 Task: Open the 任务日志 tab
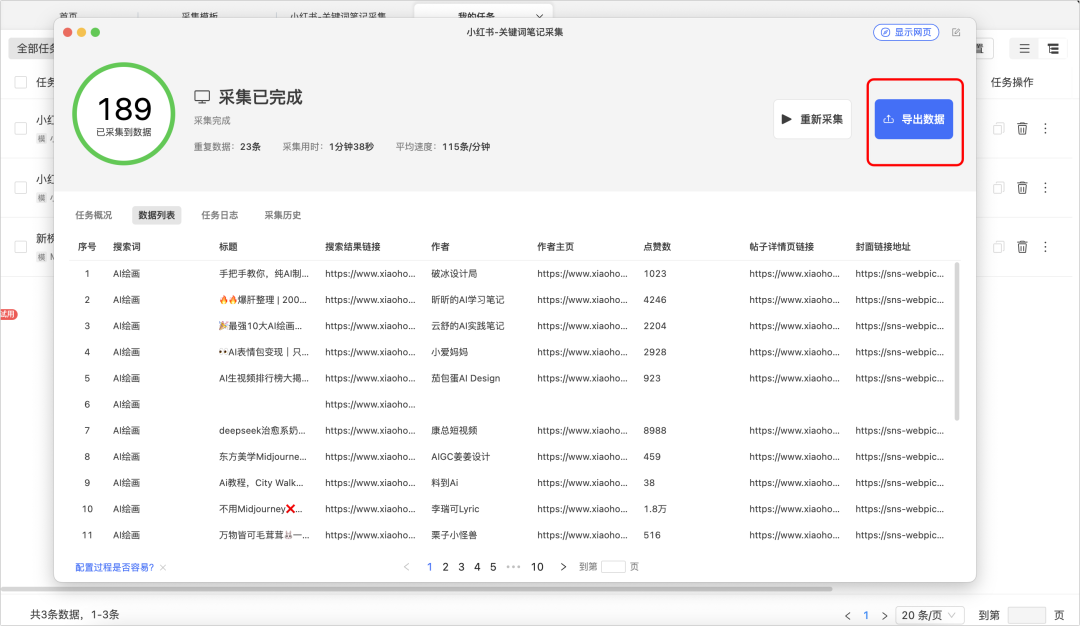click(x=220, y=215)
